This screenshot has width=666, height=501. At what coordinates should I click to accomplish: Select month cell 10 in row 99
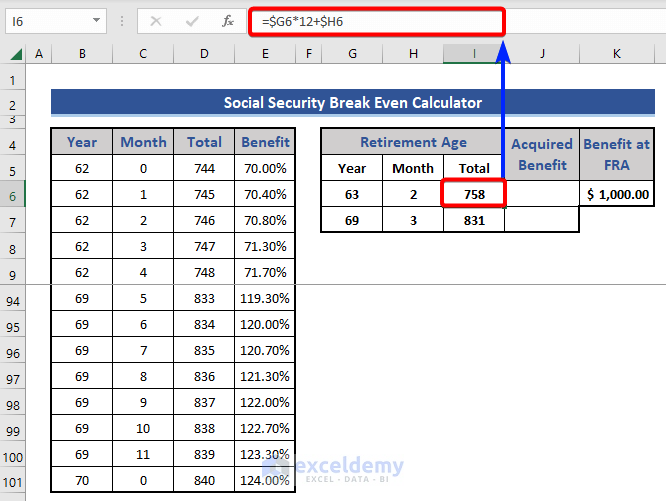pyautogui.click(x=143, y=428)
